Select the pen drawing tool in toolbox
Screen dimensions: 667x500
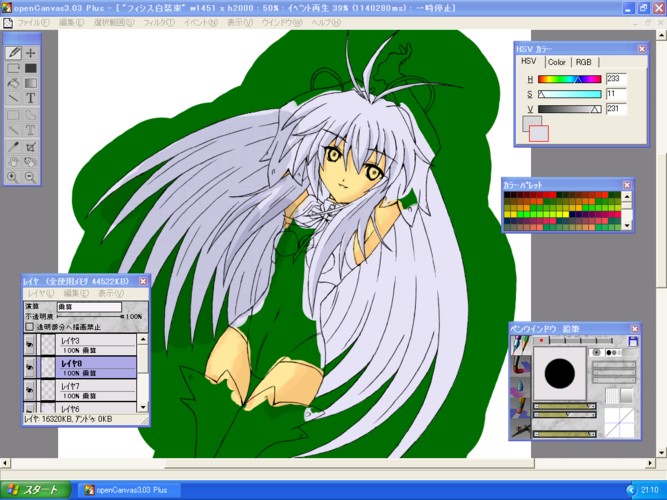coord(13,53)
